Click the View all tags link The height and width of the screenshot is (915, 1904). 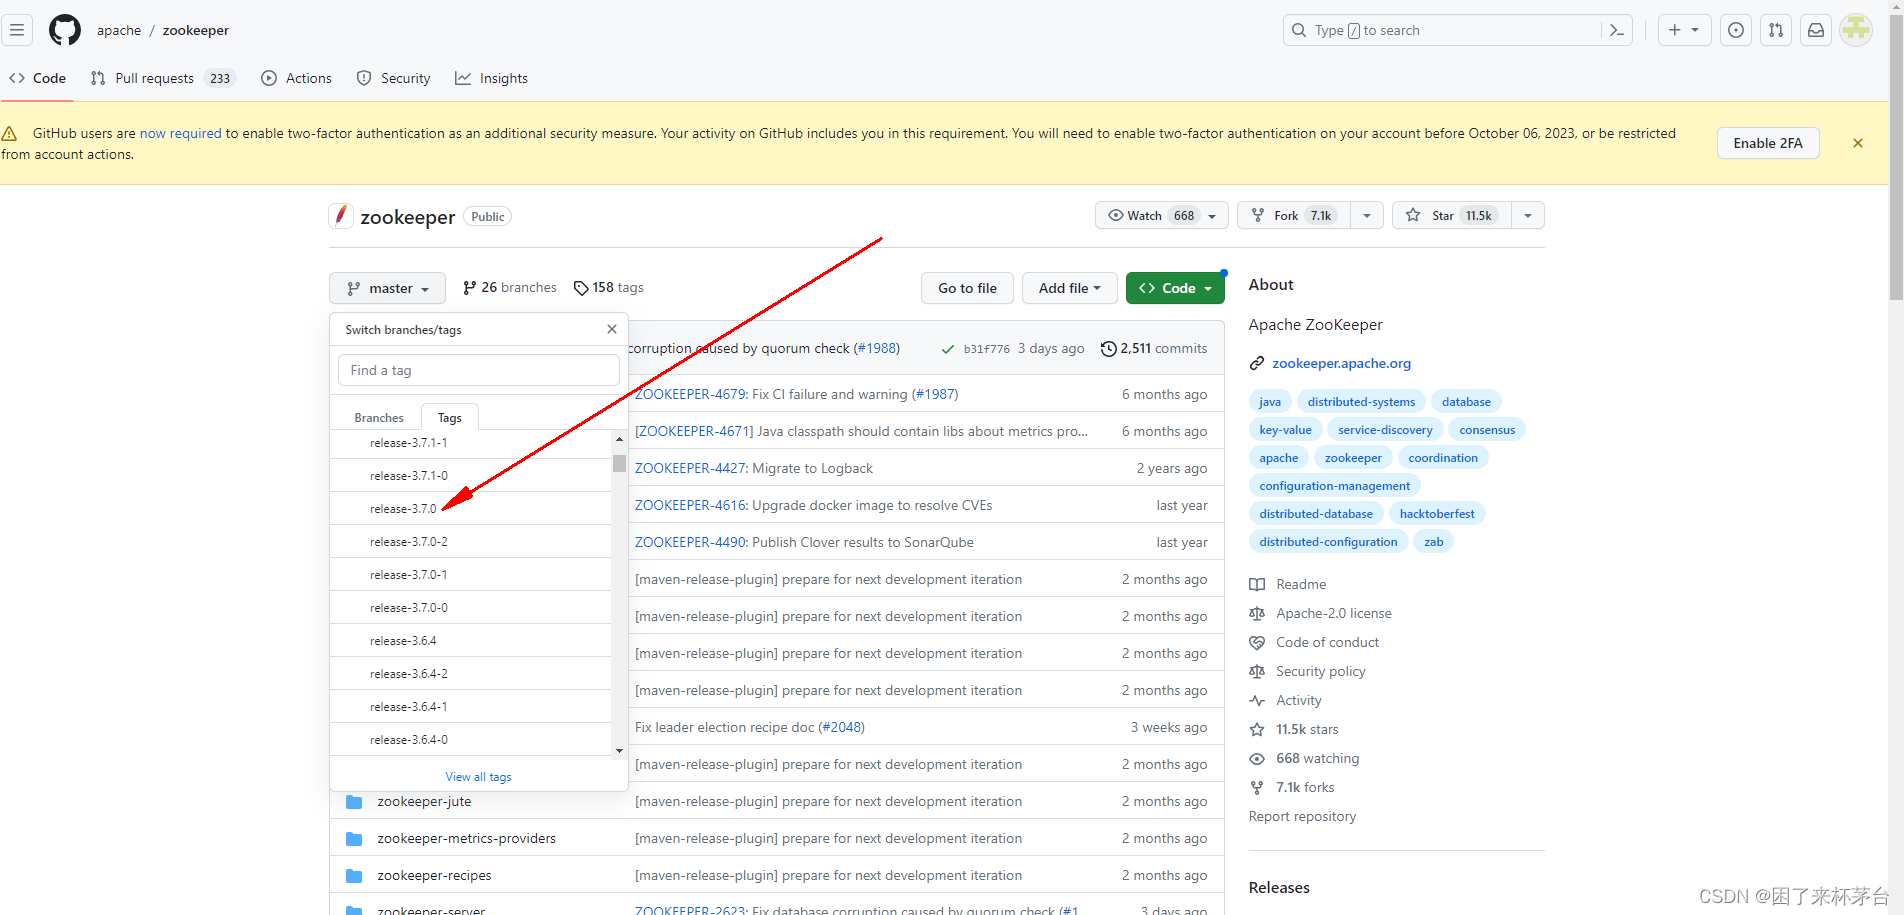478,777
